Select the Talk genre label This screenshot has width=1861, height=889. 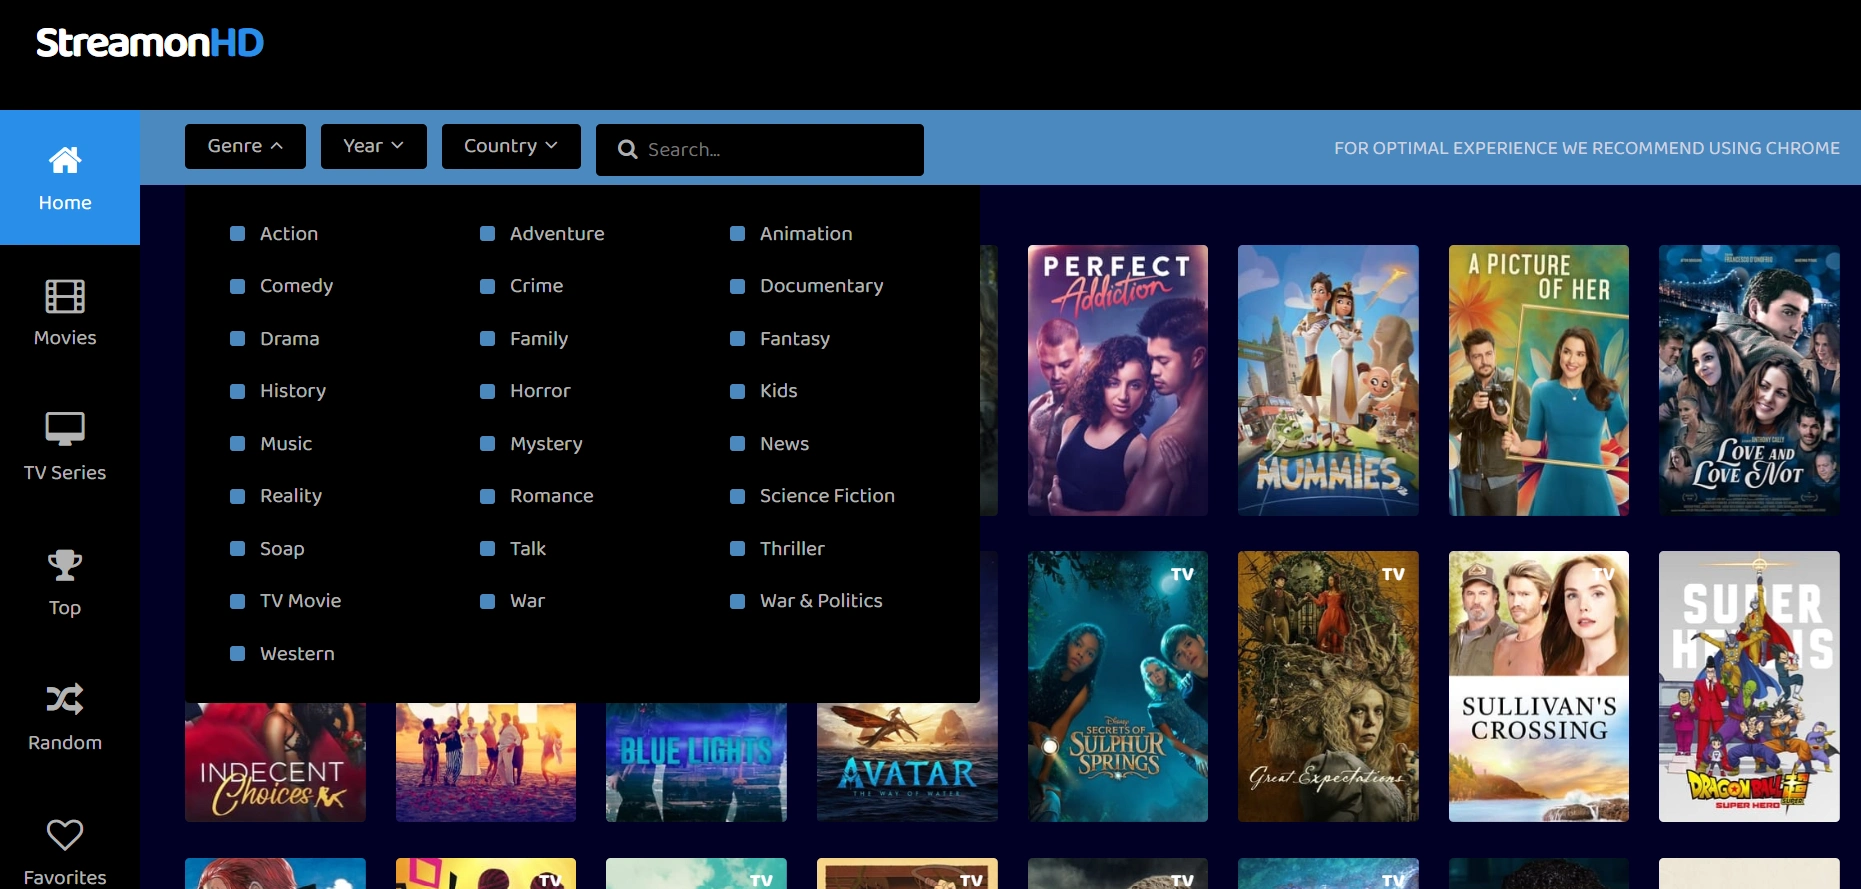528,549
